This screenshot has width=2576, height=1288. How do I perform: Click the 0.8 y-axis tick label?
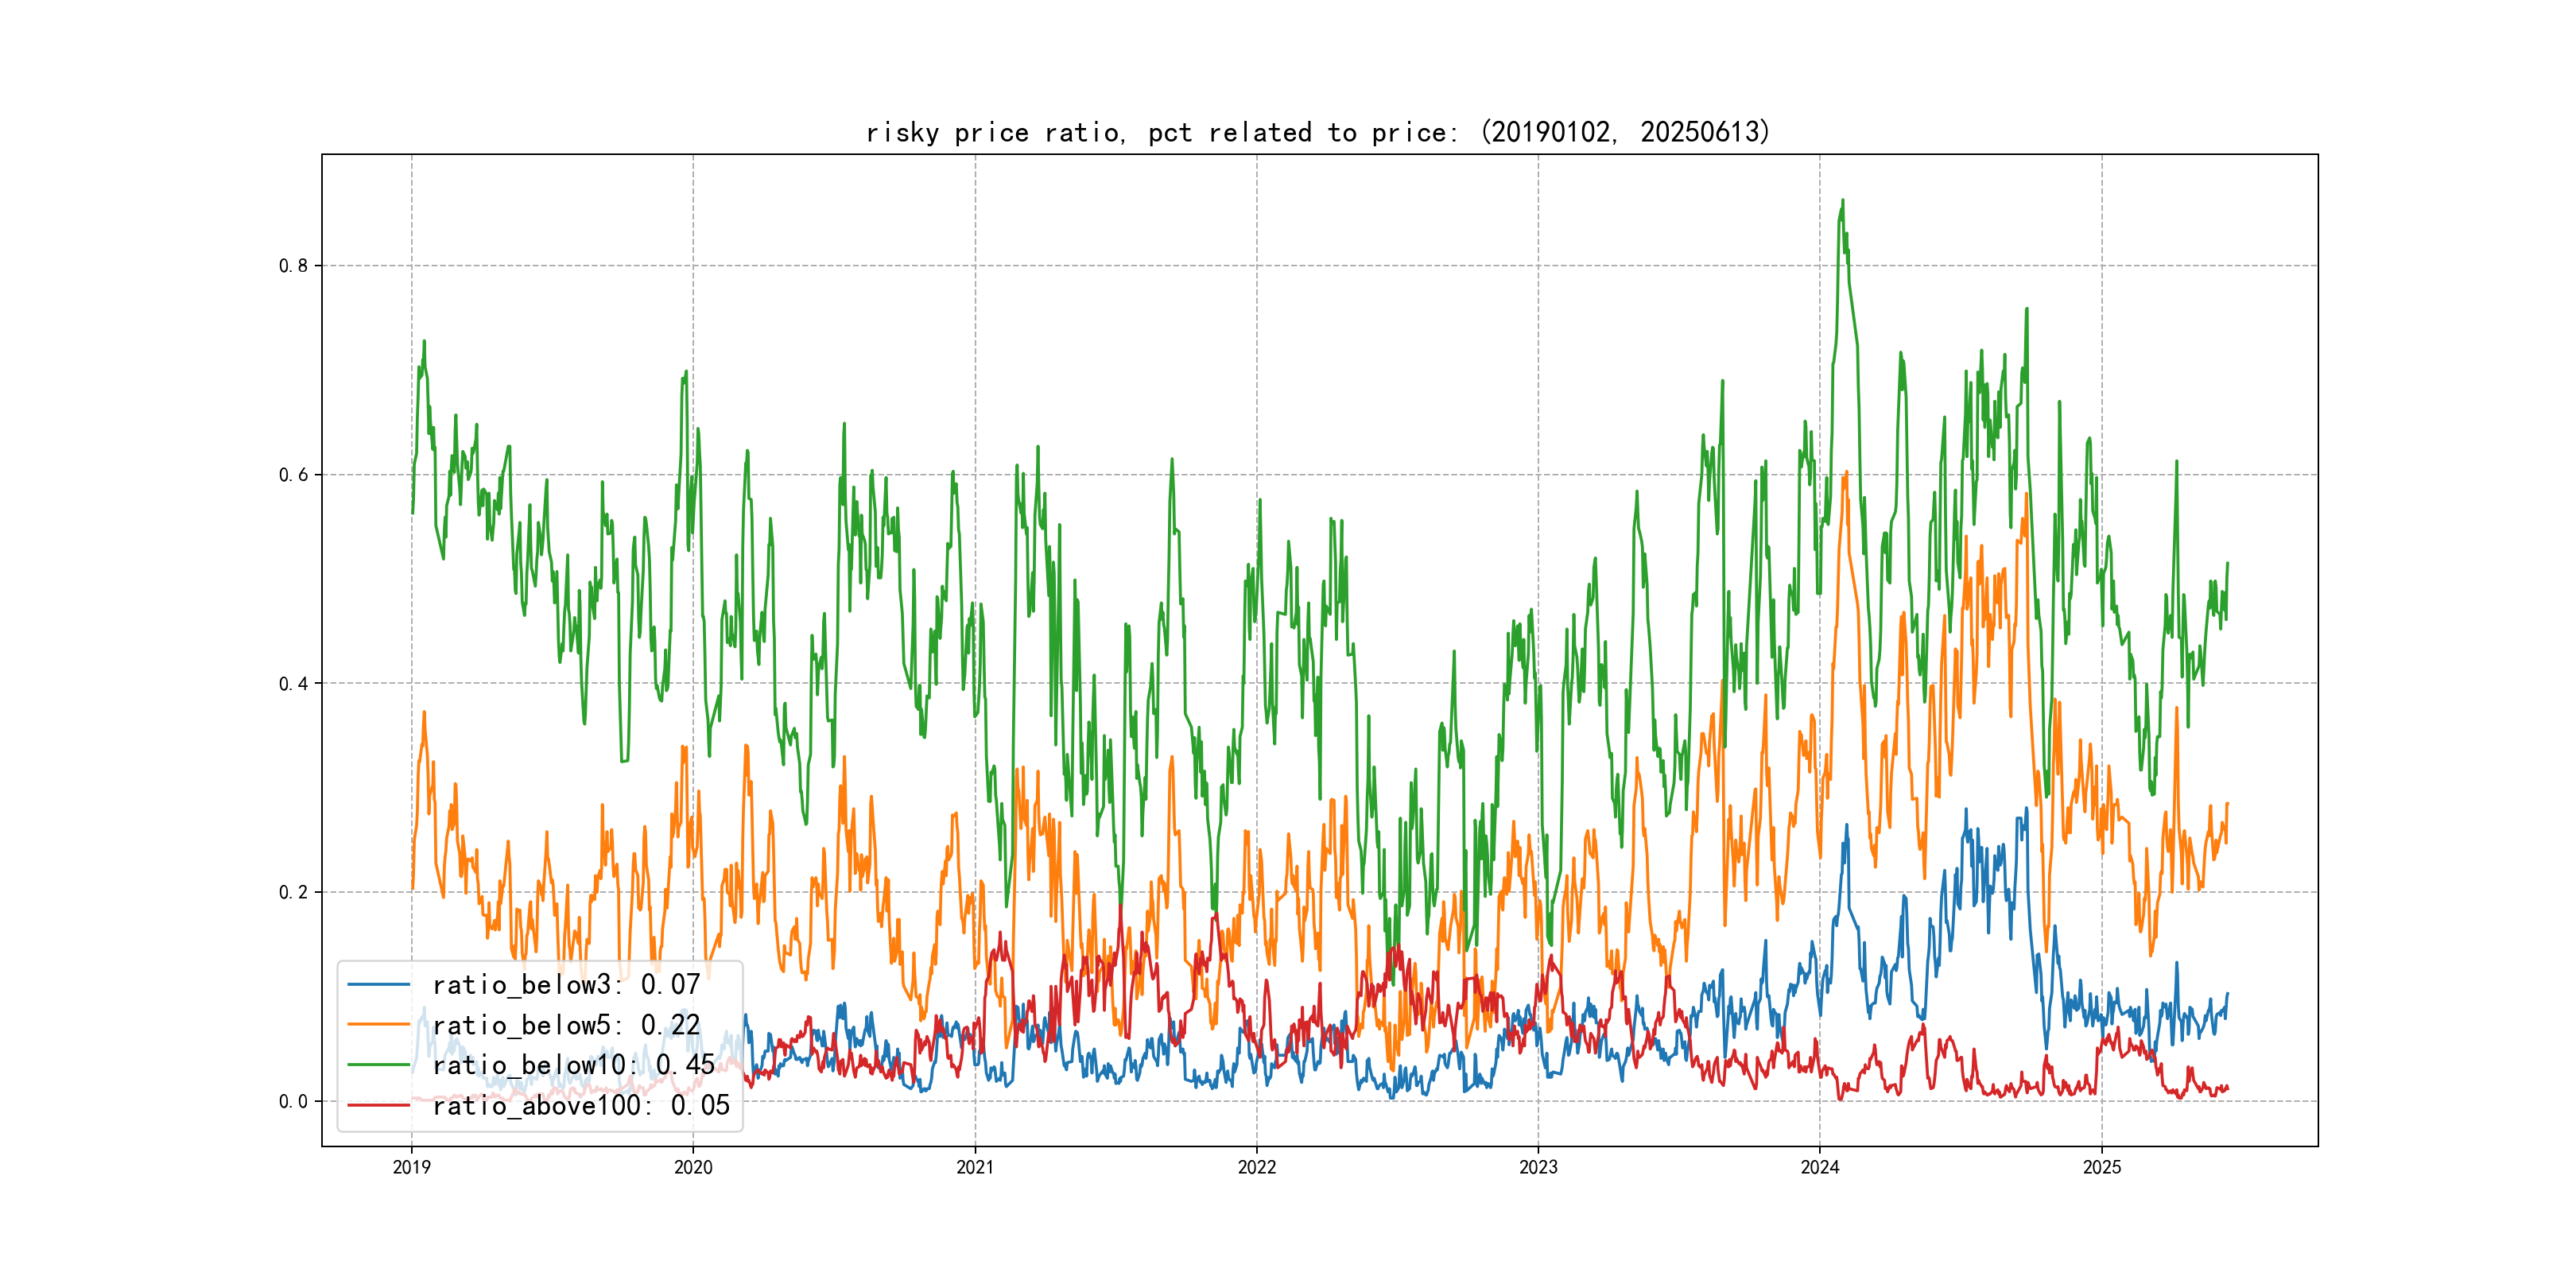(293, 266)
